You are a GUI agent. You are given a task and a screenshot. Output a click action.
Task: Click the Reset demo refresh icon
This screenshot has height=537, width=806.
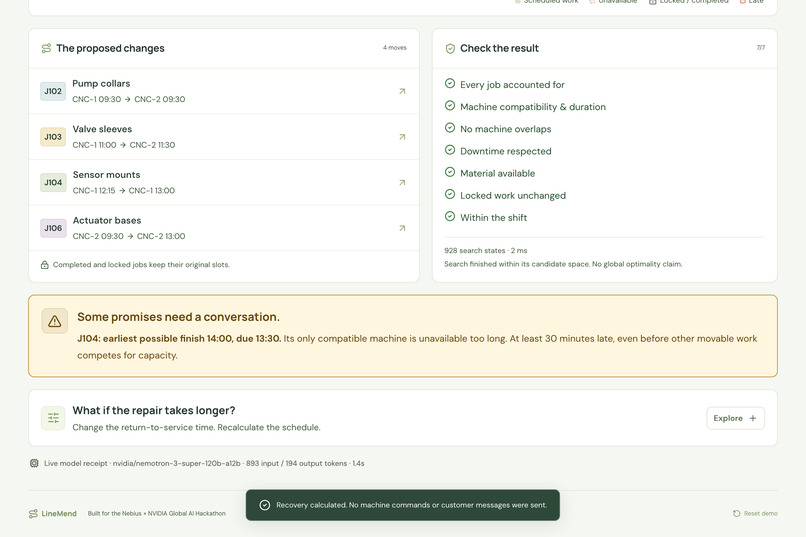click(x=737, y=513)
